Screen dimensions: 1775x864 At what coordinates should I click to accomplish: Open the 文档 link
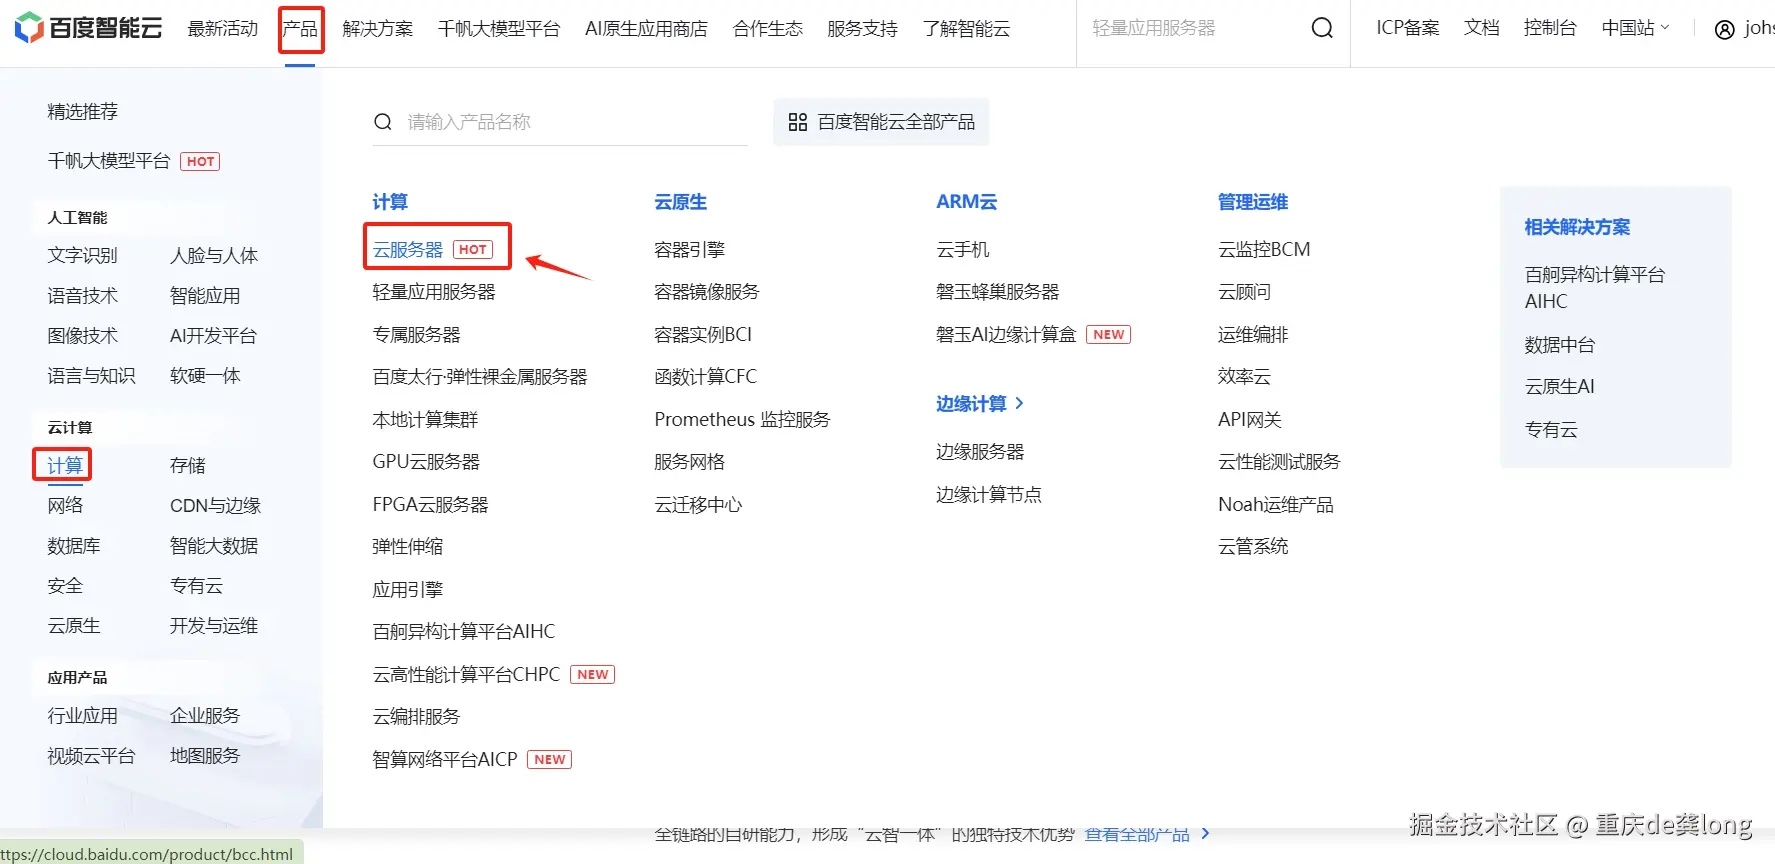[x=1481, y=28]
